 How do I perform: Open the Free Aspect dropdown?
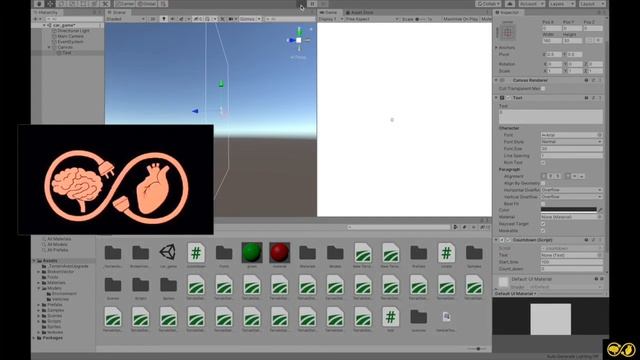point(372,19)
